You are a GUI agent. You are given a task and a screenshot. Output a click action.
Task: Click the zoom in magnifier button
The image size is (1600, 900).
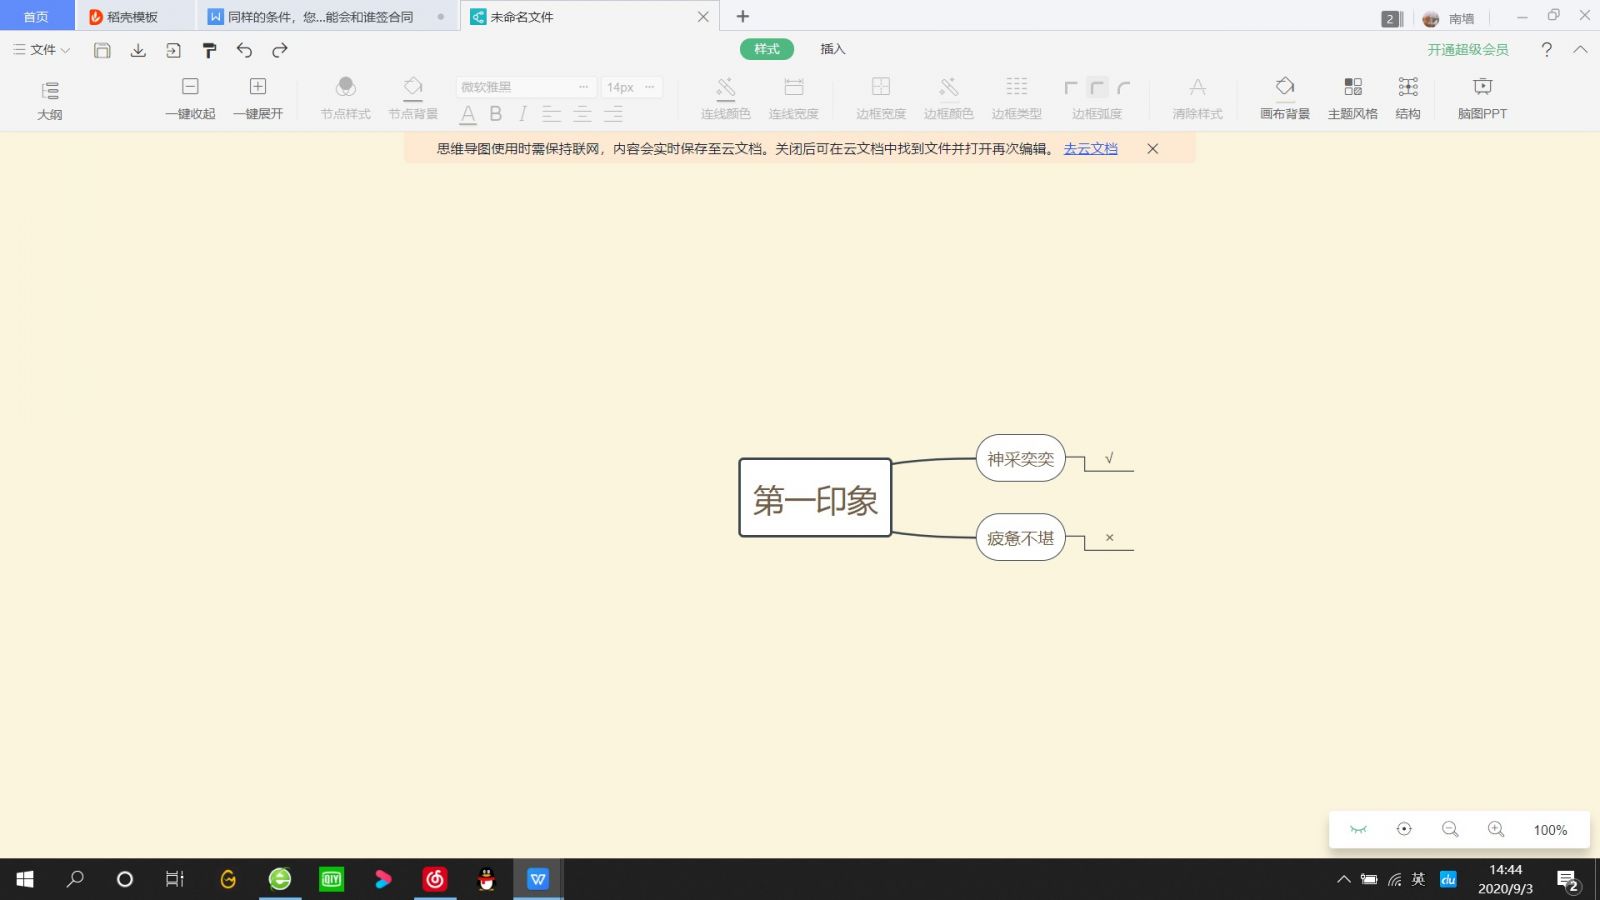(1496, 829)
